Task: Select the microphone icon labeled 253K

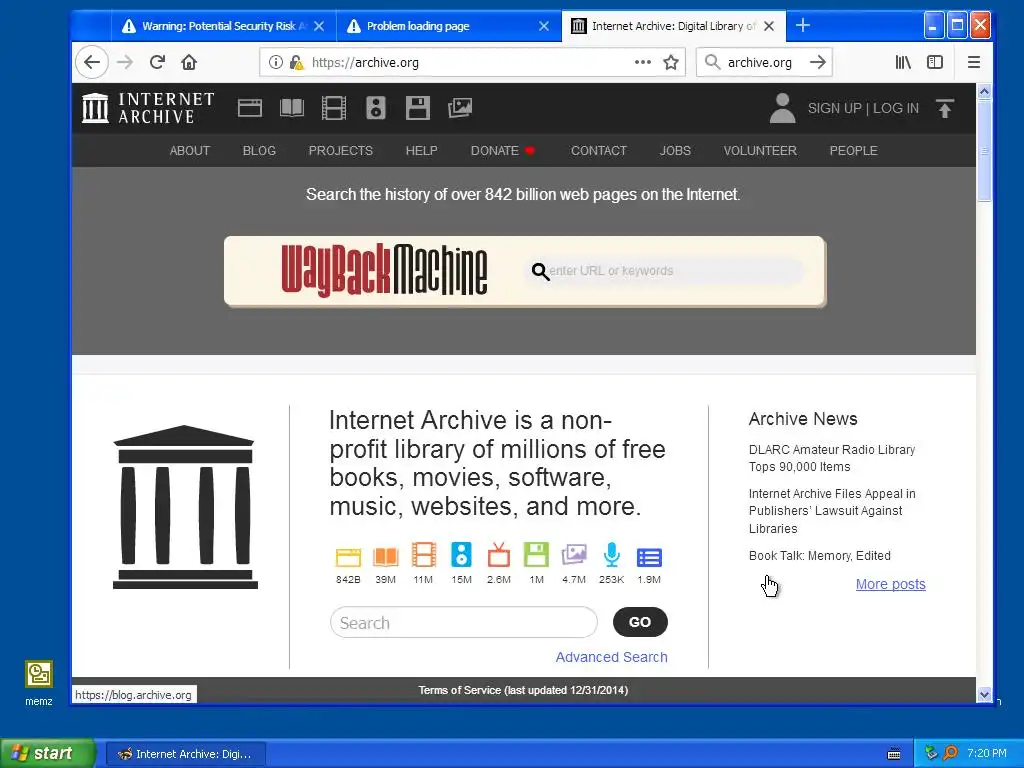Action: pyautogui.click(x=611, y=555)
